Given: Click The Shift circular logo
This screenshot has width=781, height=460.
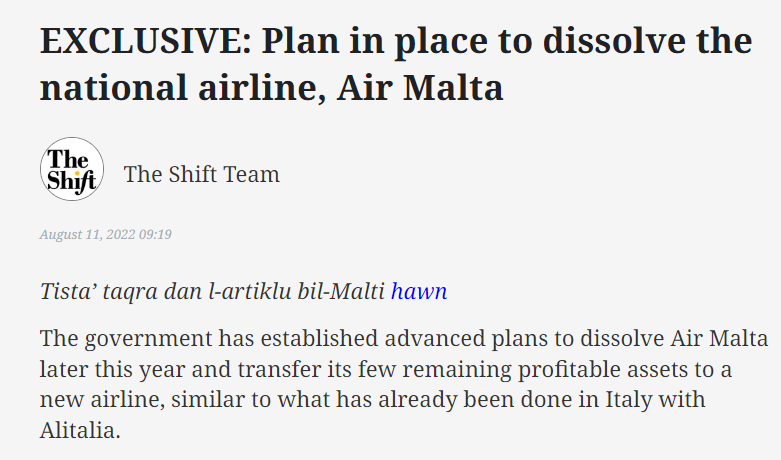Looking at the screenshot, I should [x=72, y=169].
